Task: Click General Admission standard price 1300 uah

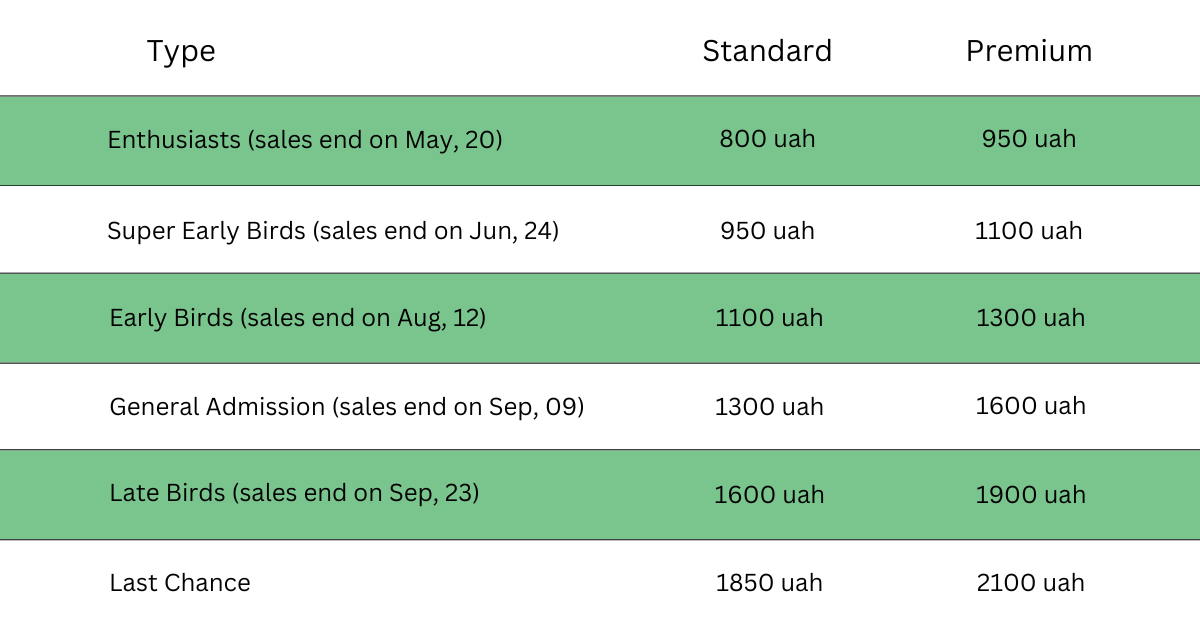Action: (x=769, y=407)
